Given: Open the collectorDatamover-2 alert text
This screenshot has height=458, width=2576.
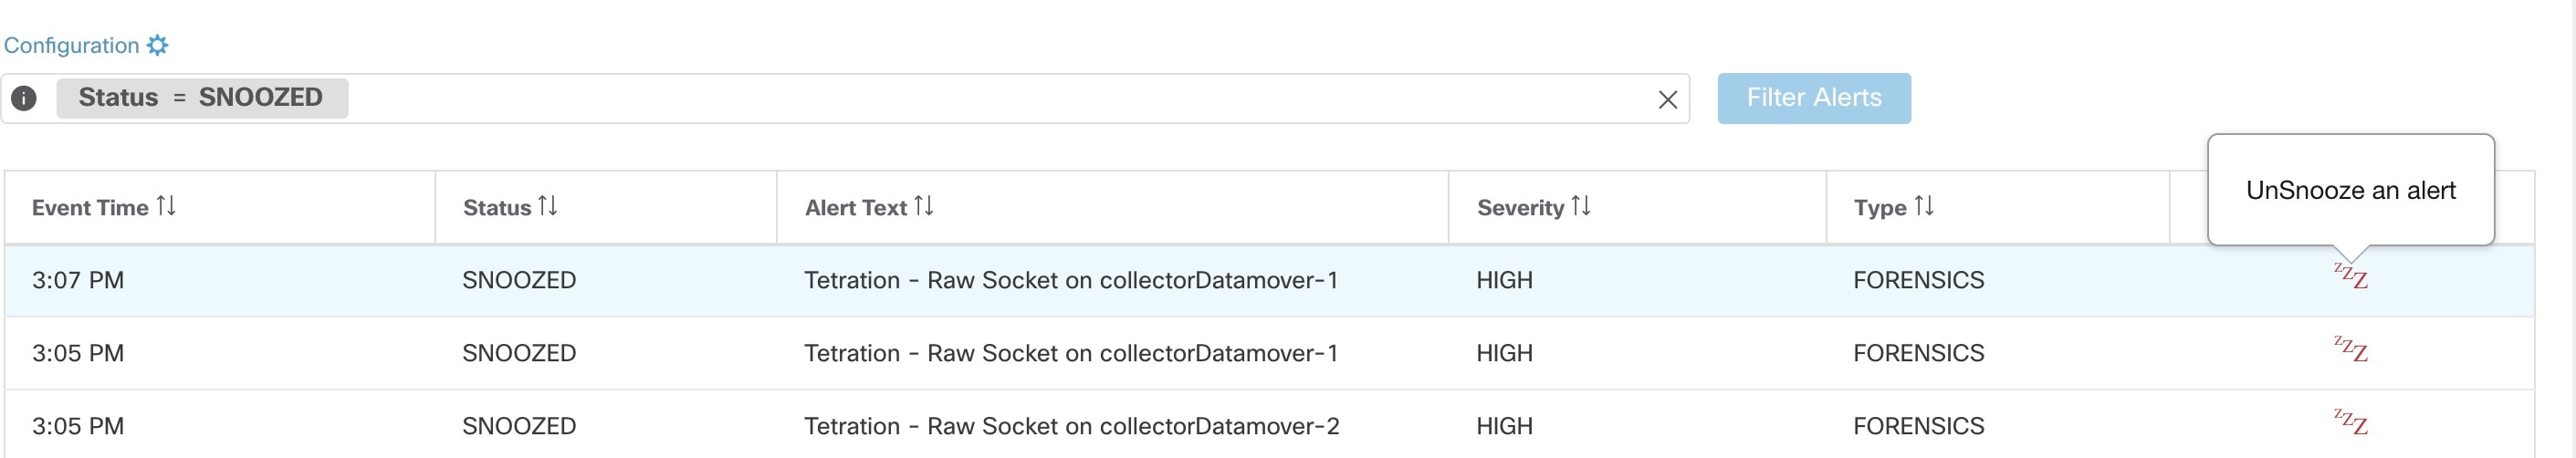Looking at the screenshot, I should coord(1071,426).
